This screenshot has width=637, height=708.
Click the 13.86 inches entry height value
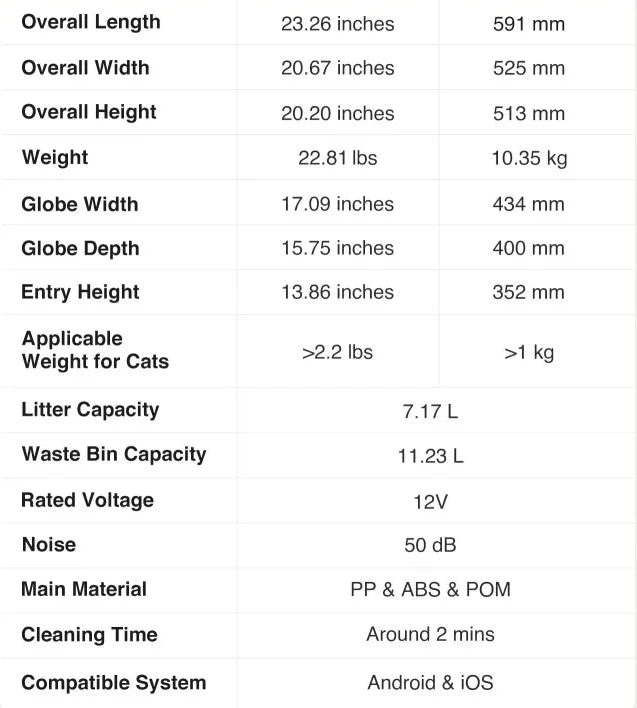click(337, 292)
